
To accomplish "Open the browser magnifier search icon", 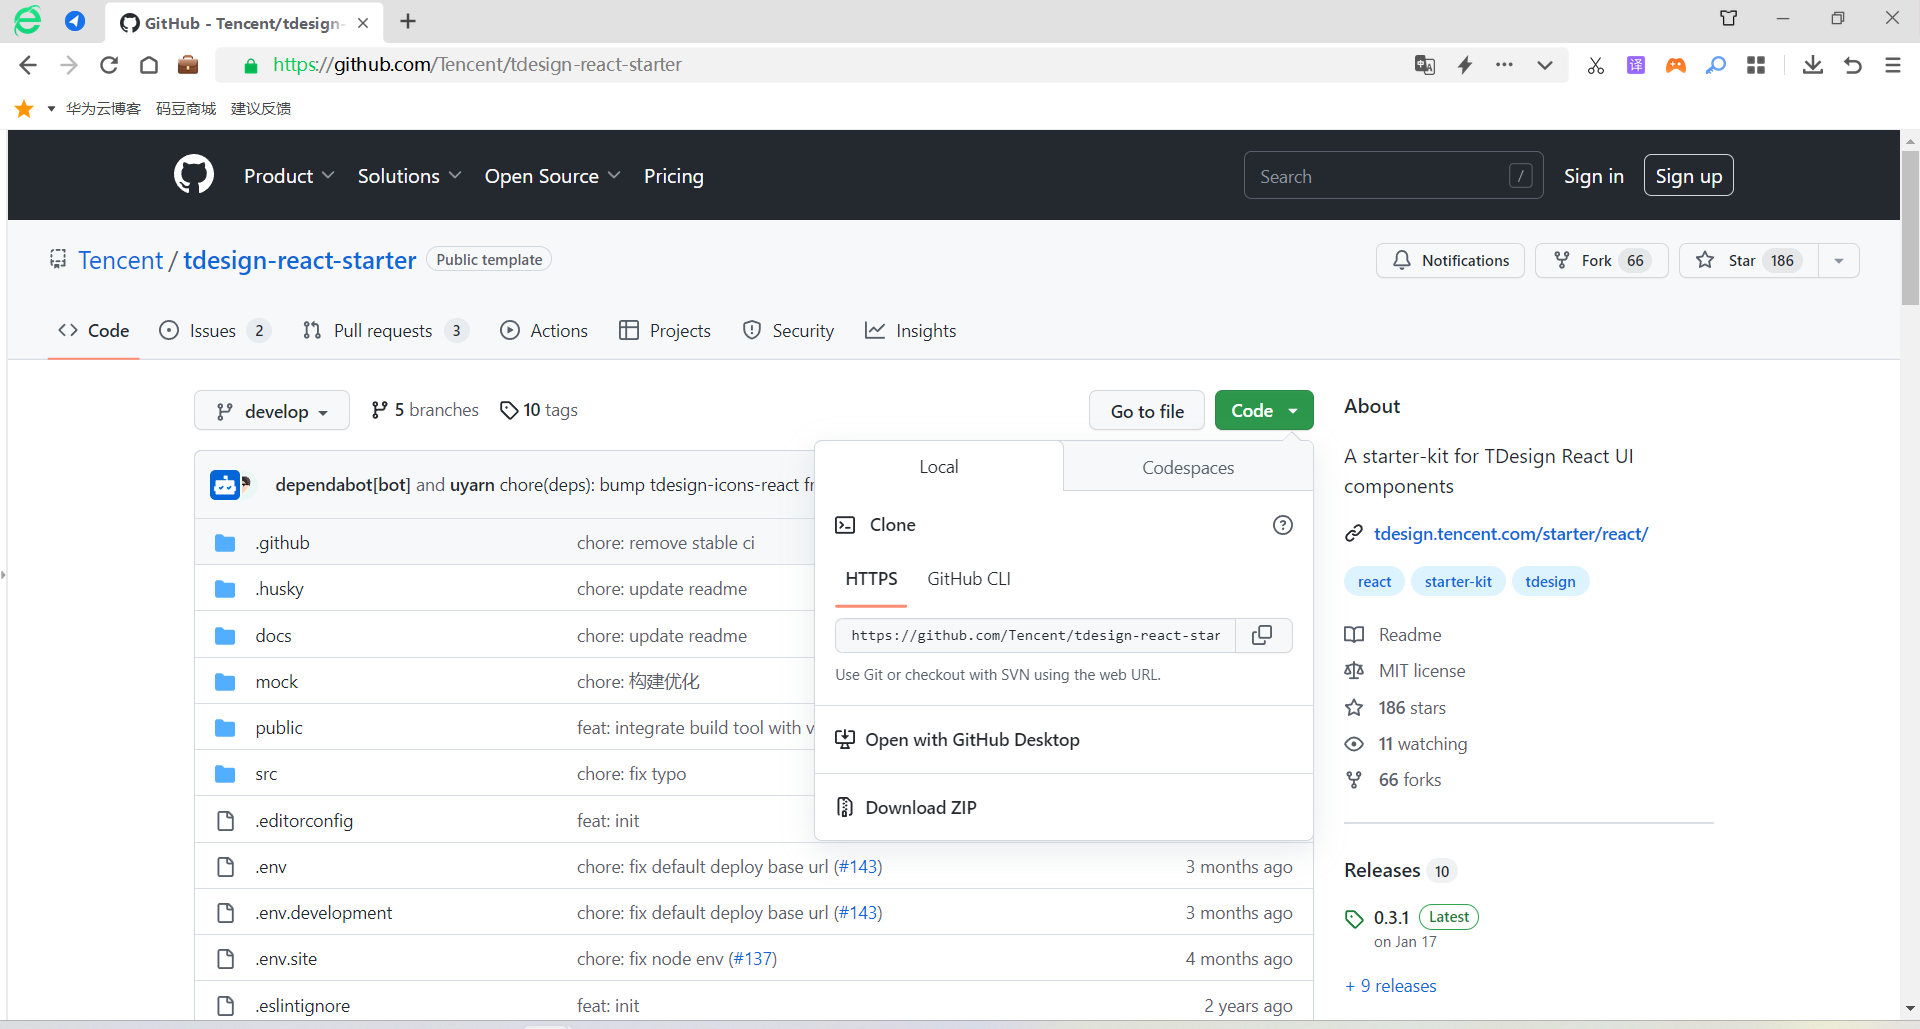I will [1716, 65].
